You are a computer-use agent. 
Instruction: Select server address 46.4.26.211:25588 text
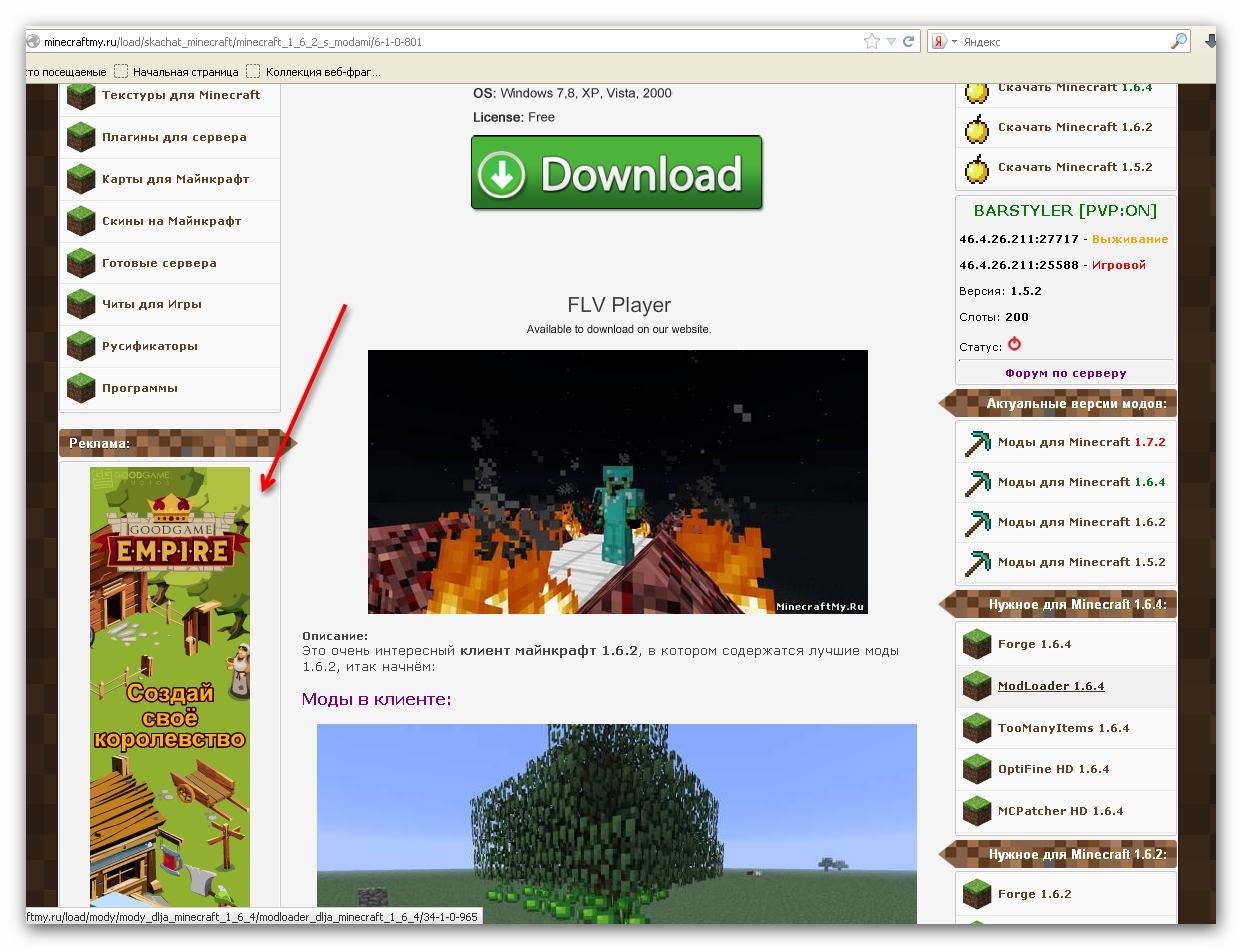[1019, 265]
